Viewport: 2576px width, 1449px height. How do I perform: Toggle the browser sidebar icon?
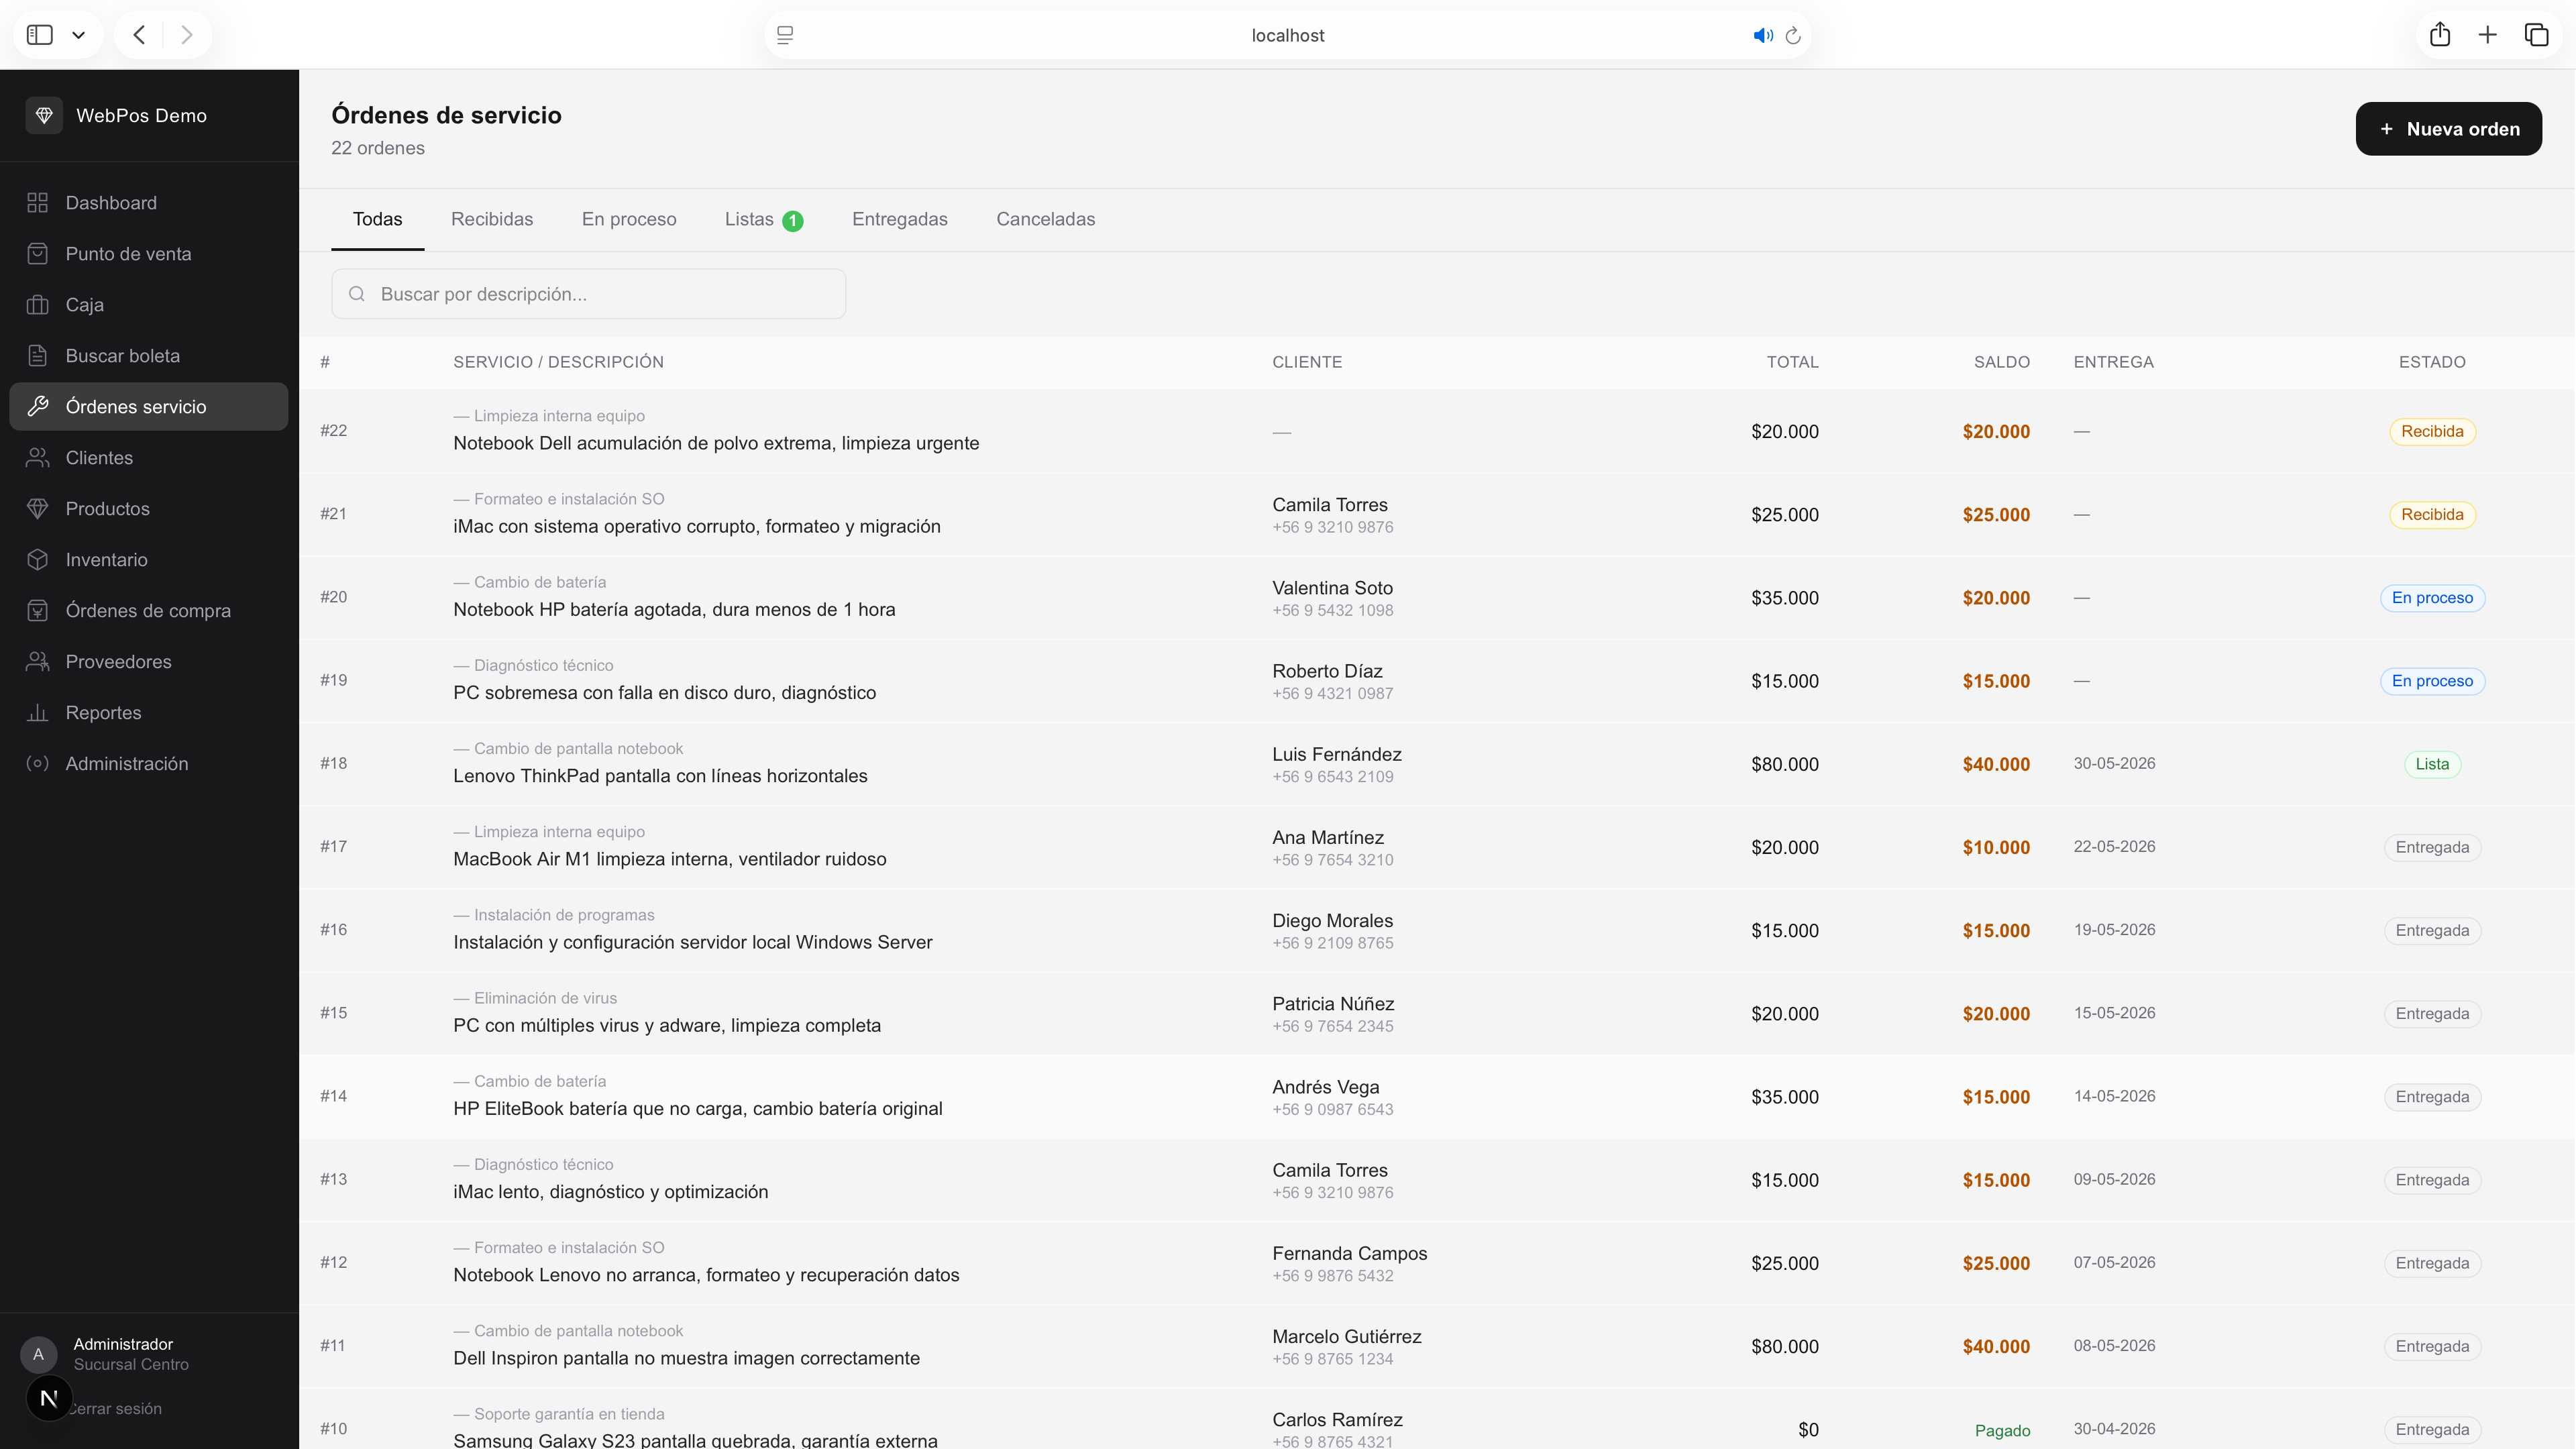(40, 35)
